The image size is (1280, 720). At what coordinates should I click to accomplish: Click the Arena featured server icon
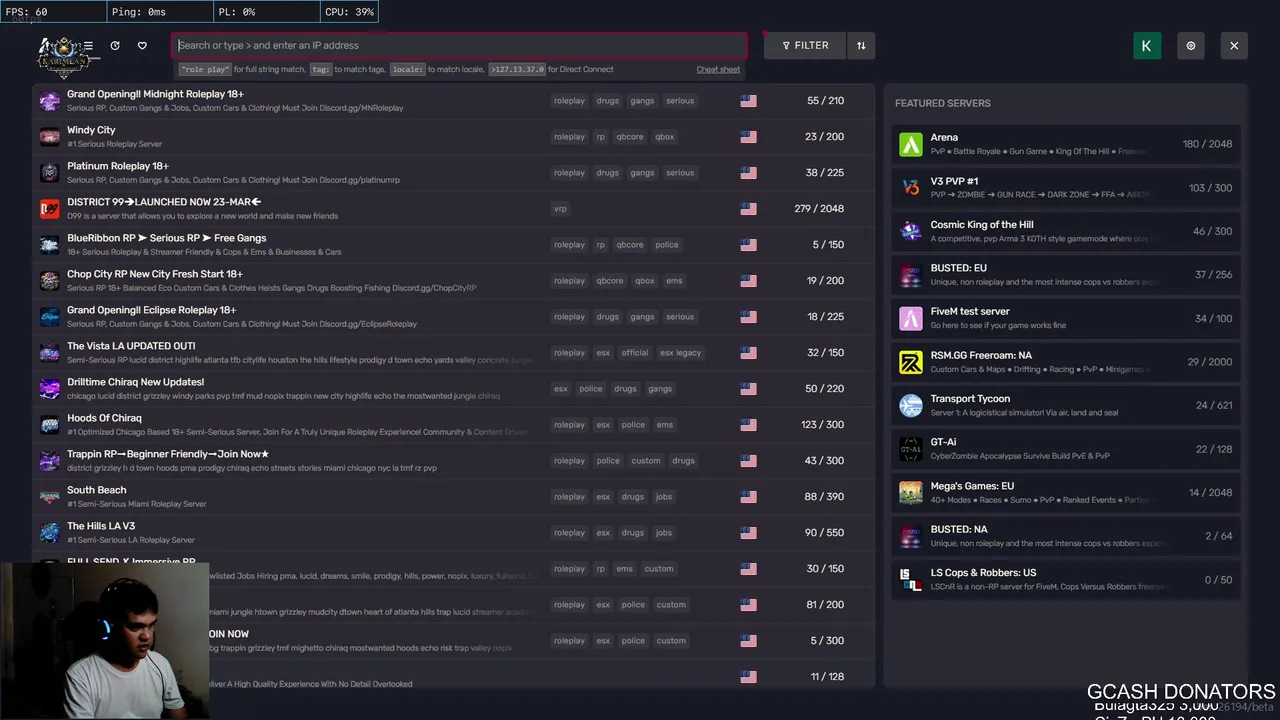tap(910, 144)
